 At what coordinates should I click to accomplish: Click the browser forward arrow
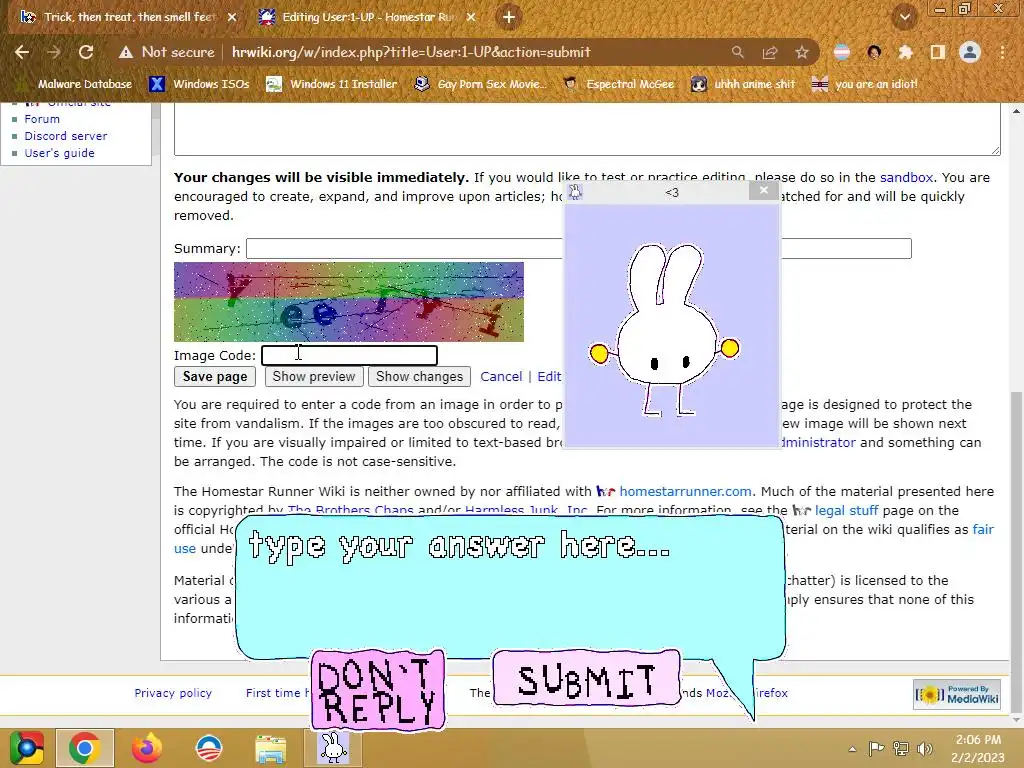tap(54, 52)
